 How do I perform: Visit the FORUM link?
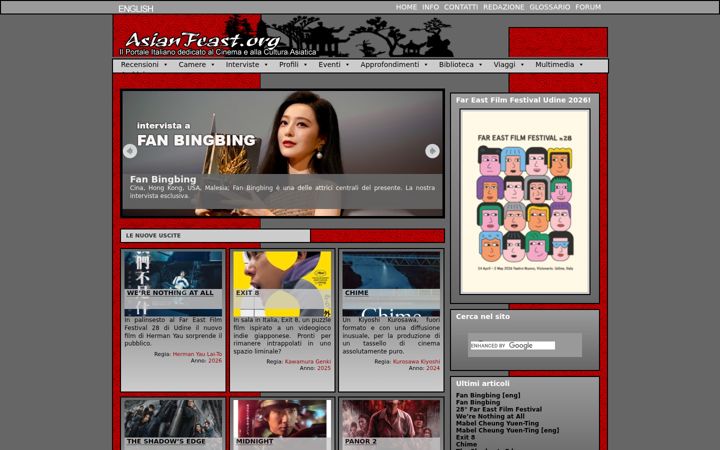point(588,7)
